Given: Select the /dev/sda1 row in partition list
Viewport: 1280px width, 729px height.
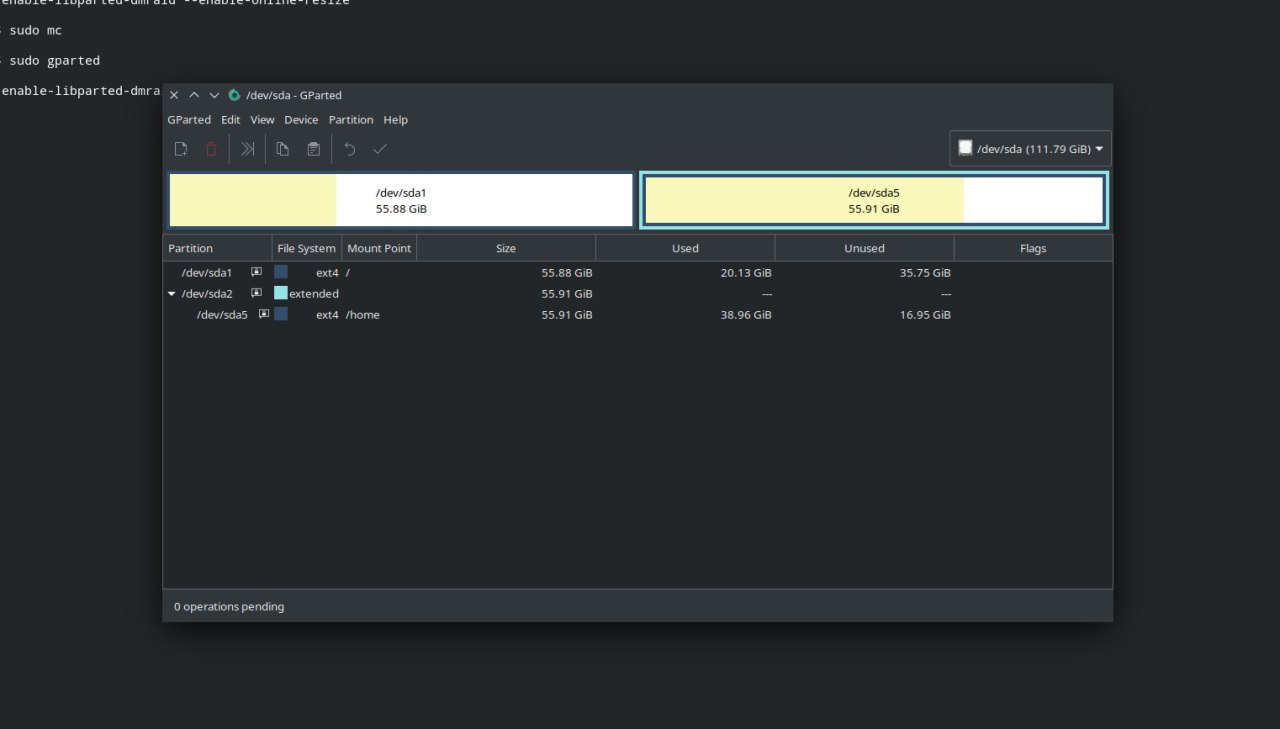Looking at the screenshot, I should (x=637, y=272).
